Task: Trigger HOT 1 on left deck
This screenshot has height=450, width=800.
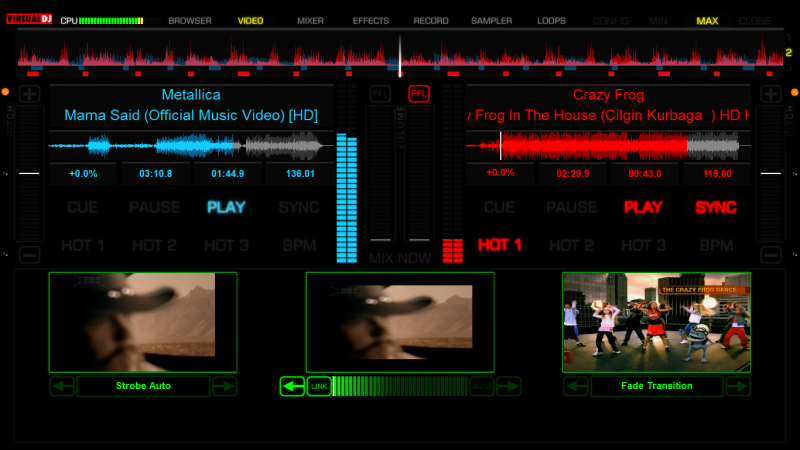Action: [83, 245]
